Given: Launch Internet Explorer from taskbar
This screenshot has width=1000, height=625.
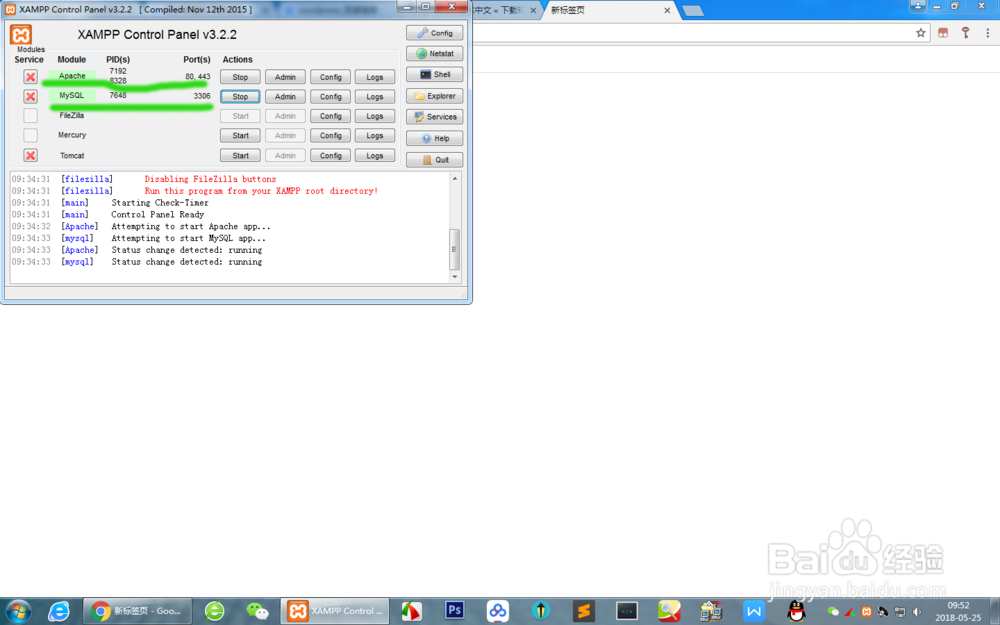Looking at the screenshot, I should 59,611.
